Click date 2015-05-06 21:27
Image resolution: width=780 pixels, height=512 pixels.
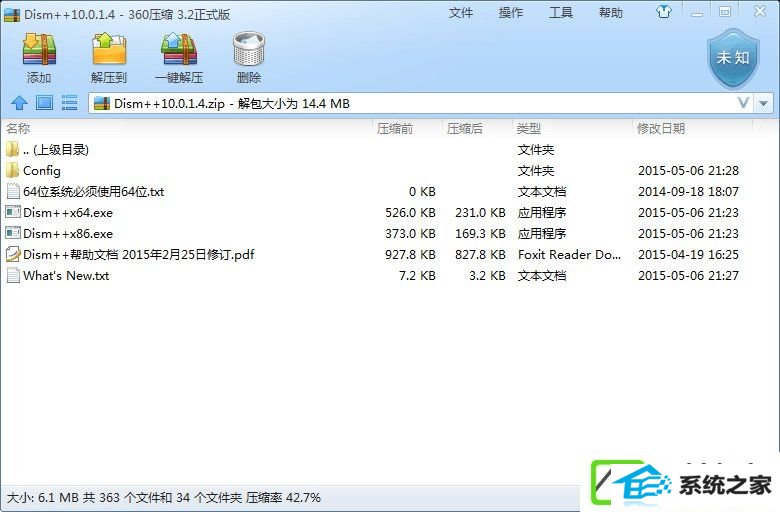(x=688, y=275)
